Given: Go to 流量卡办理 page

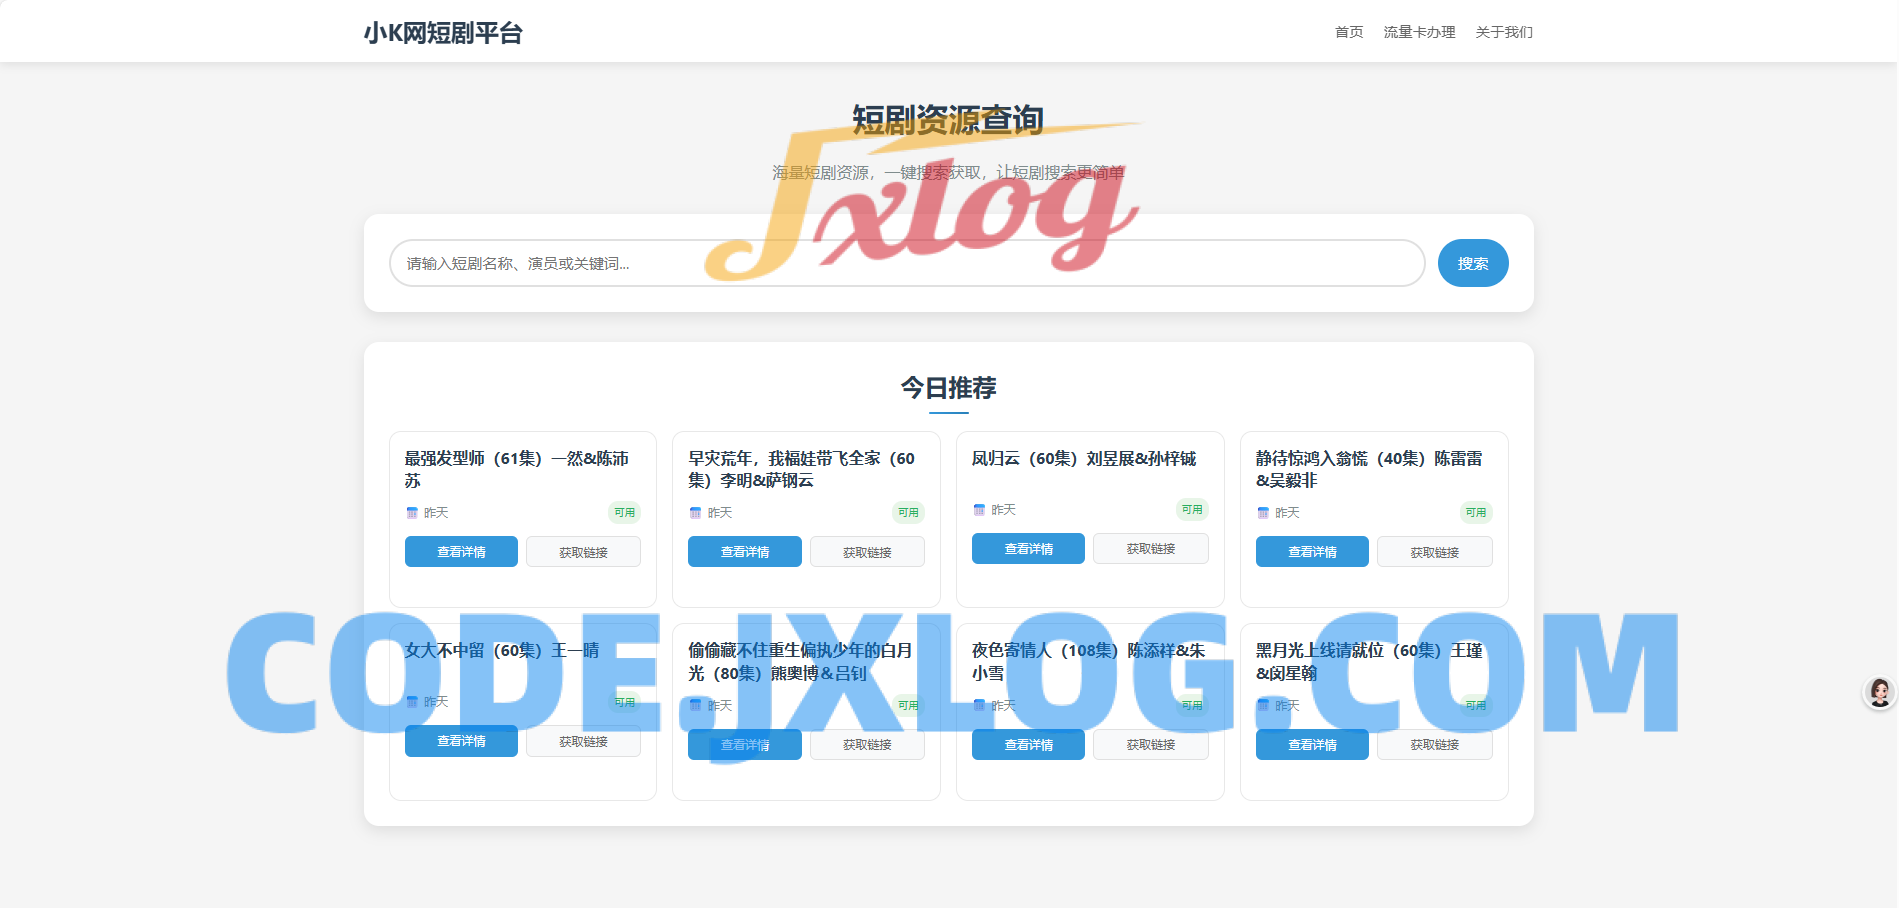Looking at the screenshot, I should click(x=1419, y=32).
